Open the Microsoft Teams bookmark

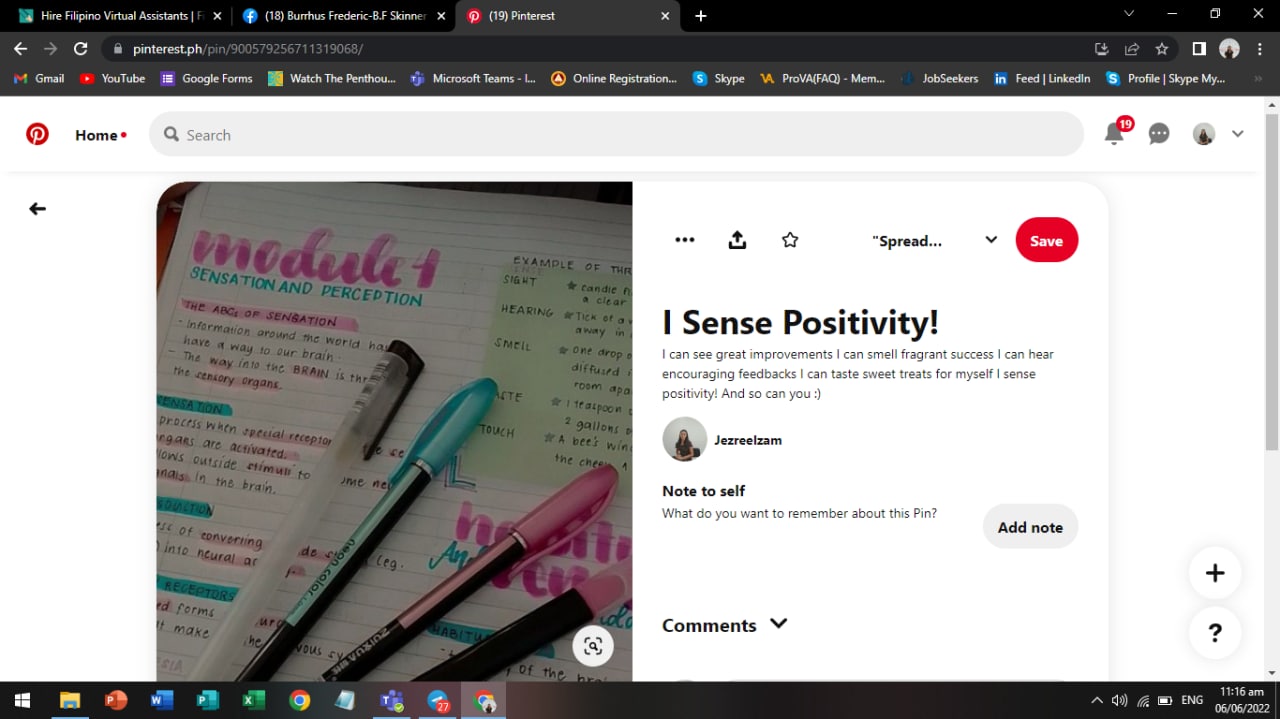474,78
